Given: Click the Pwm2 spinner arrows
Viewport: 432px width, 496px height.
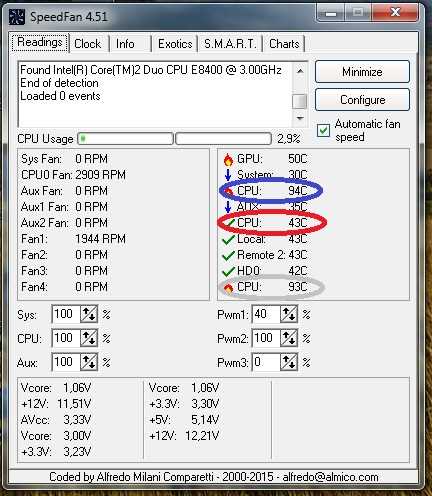Looking at the screenshot, I should [289, 338].
